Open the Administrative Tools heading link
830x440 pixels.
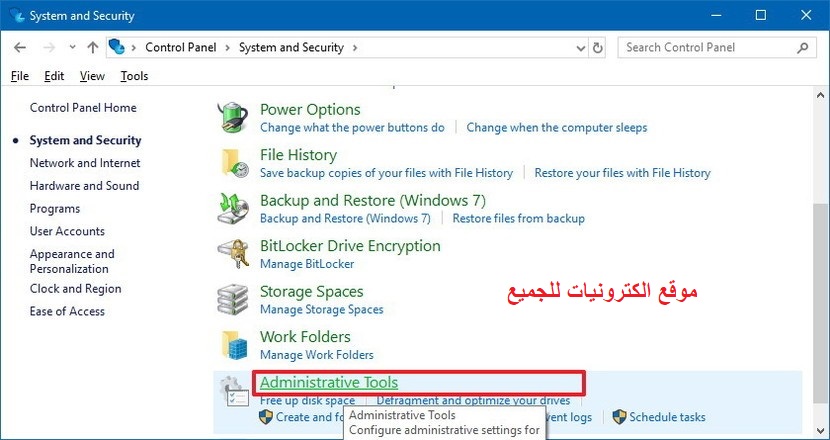click(x=329, y=382)
